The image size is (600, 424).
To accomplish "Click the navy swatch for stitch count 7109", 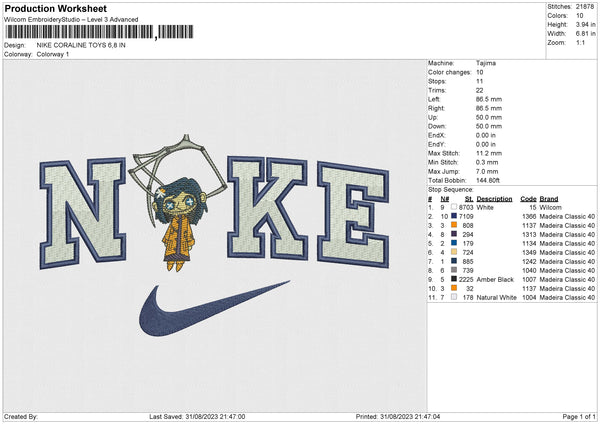I will point(454,216).
